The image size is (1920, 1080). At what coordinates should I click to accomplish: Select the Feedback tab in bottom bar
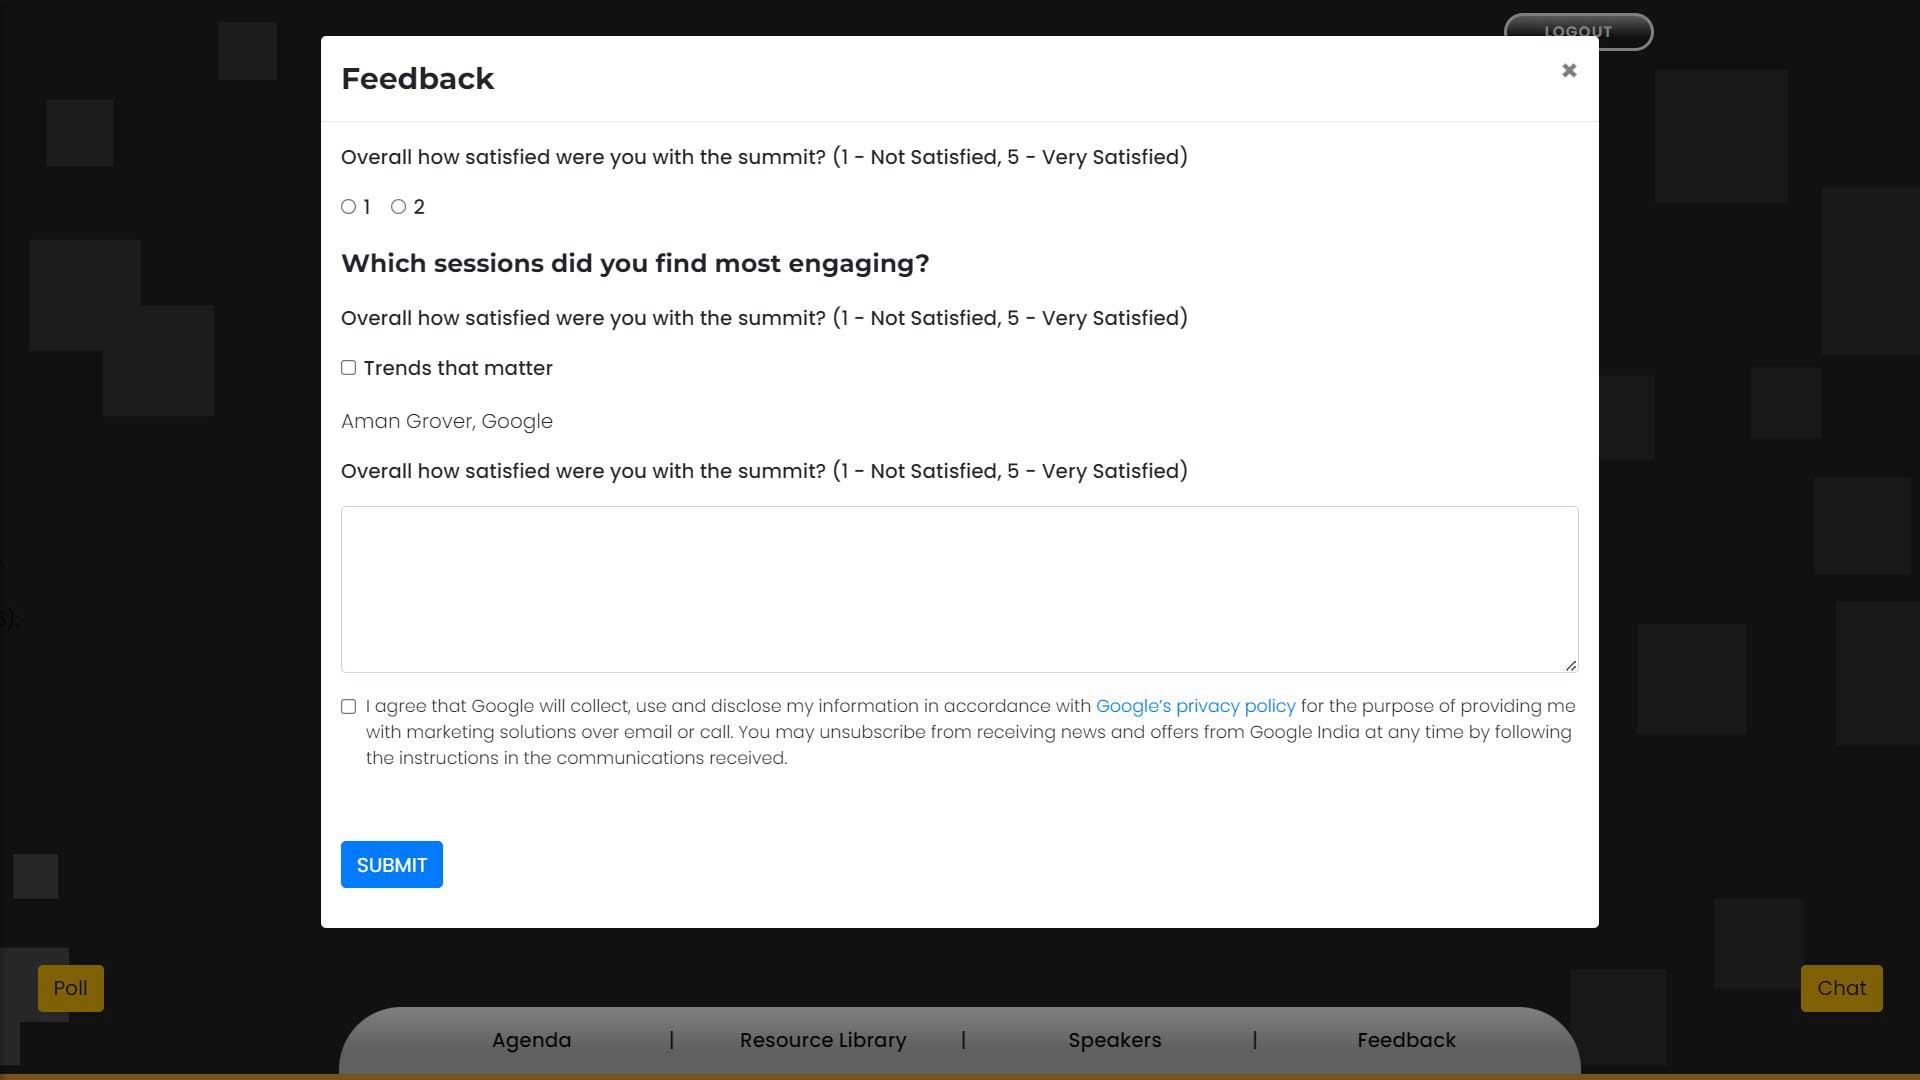point(1406,1040)
